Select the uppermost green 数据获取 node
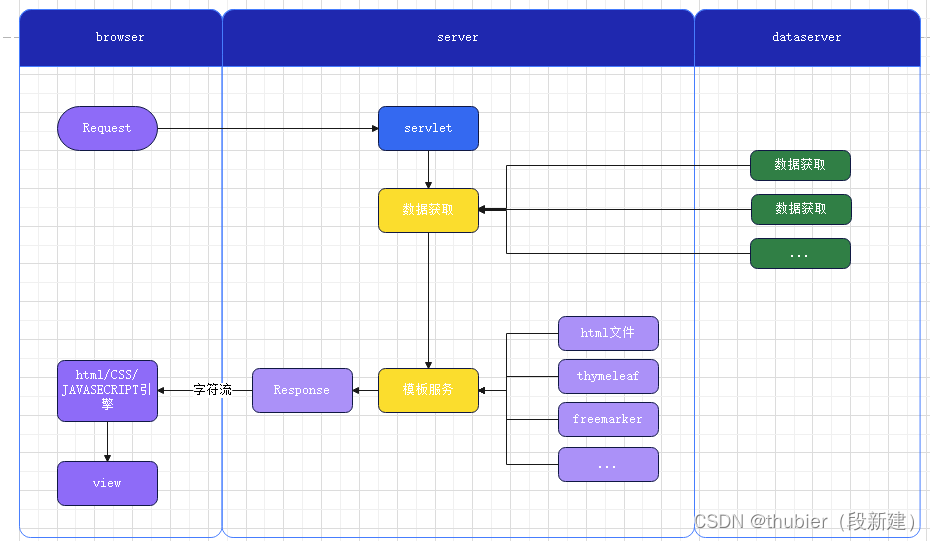The width and height of the screenshot is (930, 541). point(800,165)
